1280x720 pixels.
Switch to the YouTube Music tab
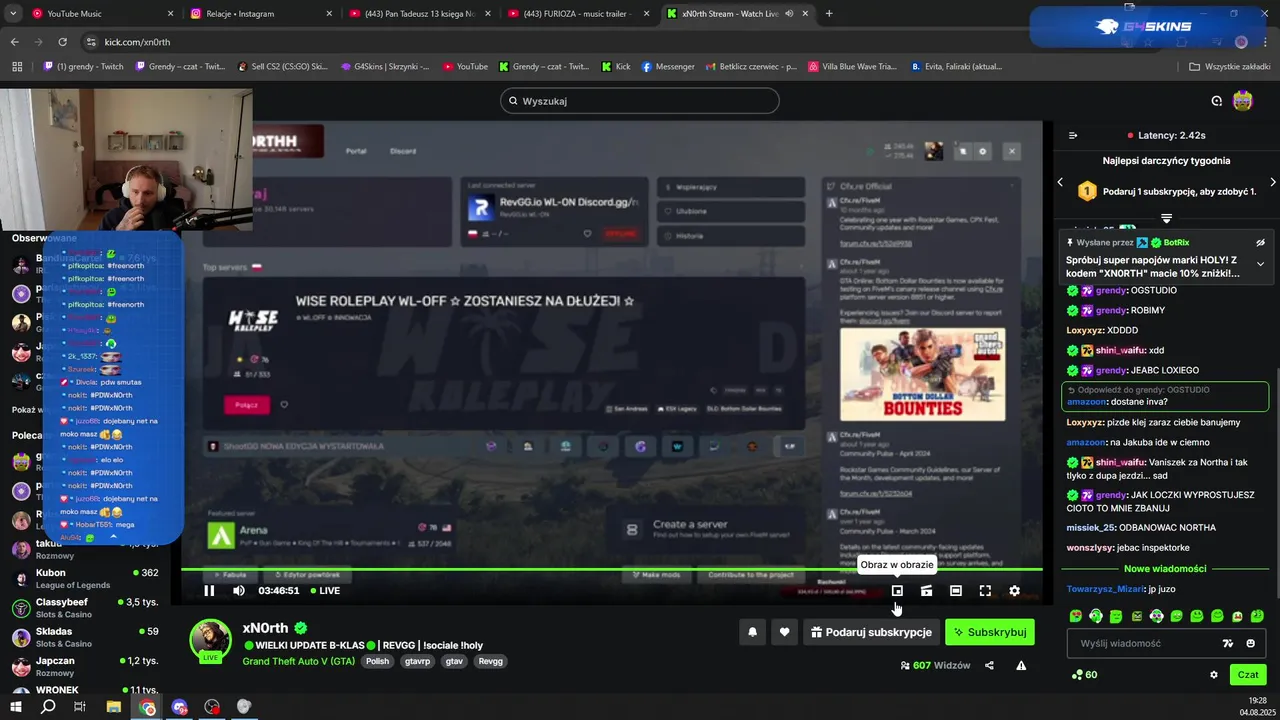(97, 14)
